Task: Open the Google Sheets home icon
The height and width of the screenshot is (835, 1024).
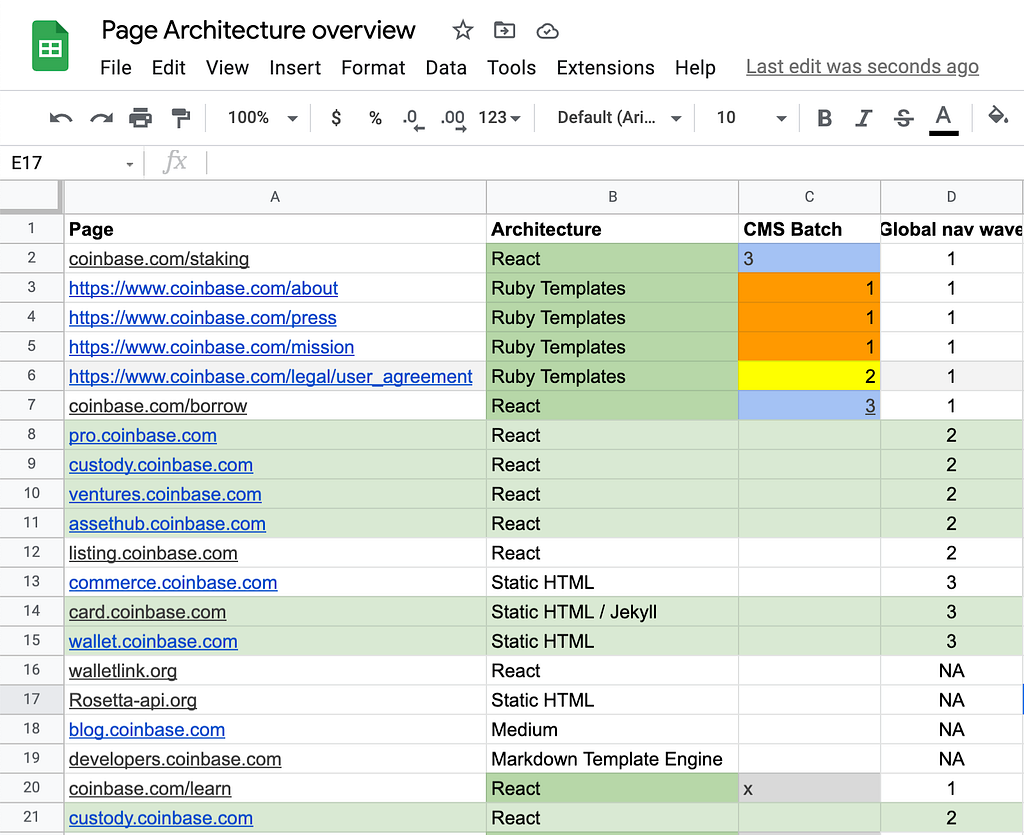Action: (x=50, y=46)
